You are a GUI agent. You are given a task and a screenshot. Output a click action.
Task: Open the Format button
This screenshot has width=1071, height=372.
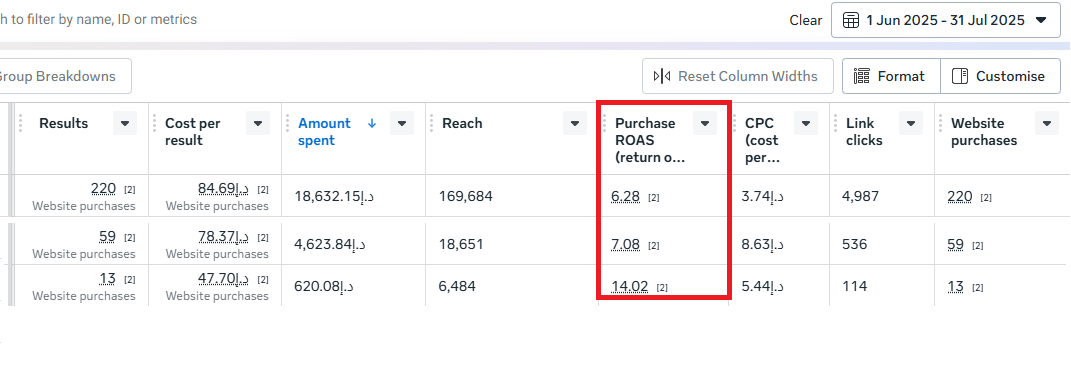point(891,76)
